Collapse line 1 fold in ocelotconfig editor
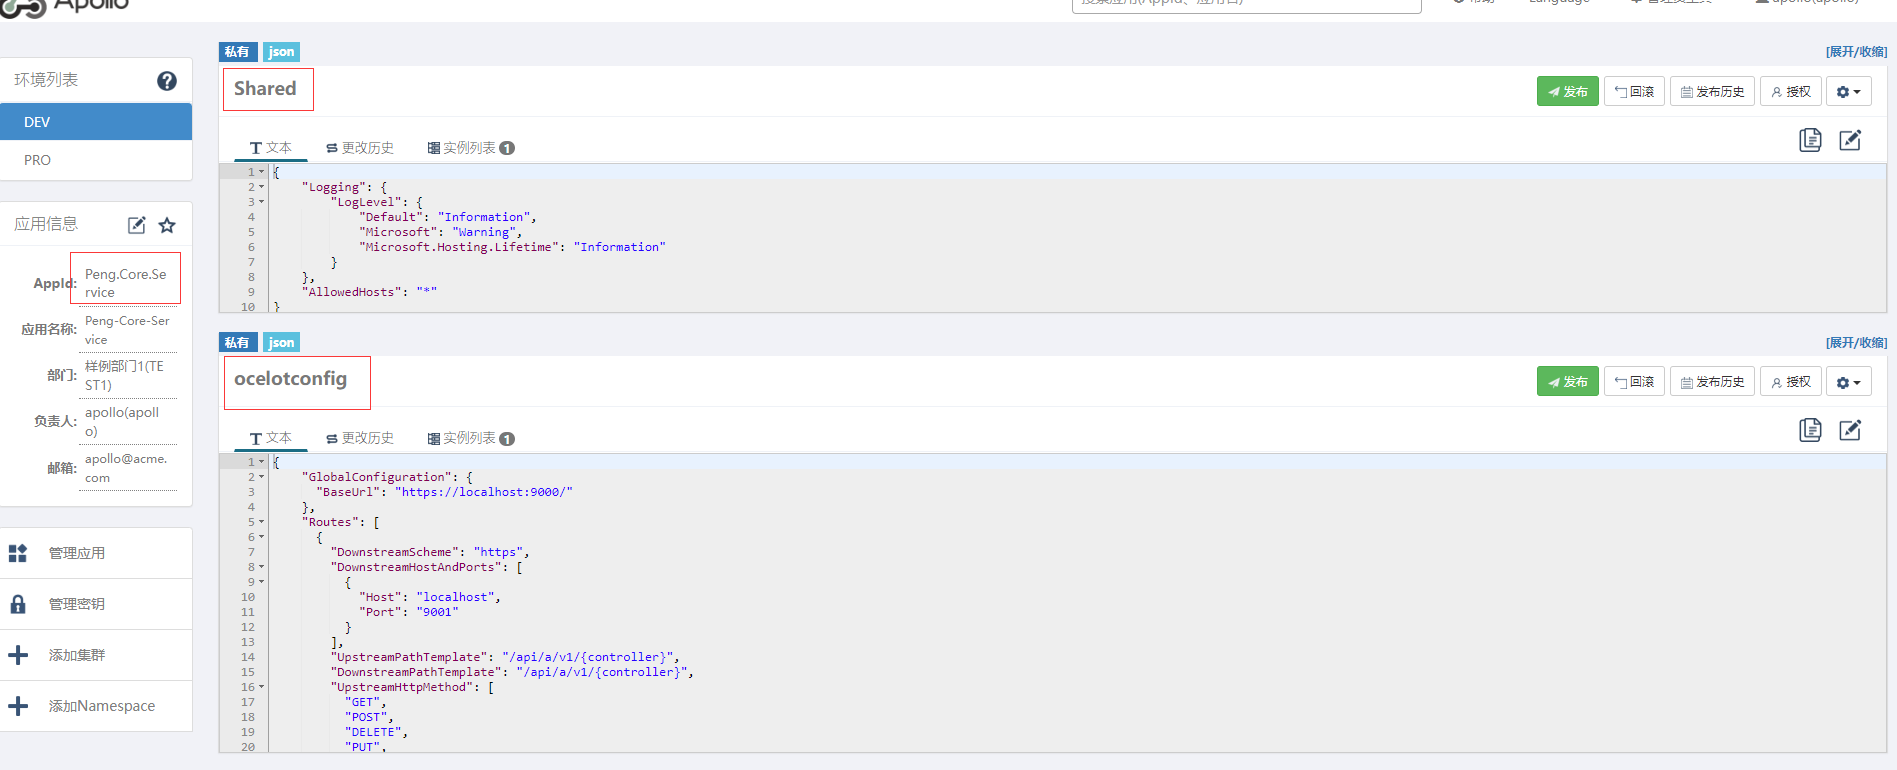The width and height of the screenshot is (1897, 770). tap(262, 462)
